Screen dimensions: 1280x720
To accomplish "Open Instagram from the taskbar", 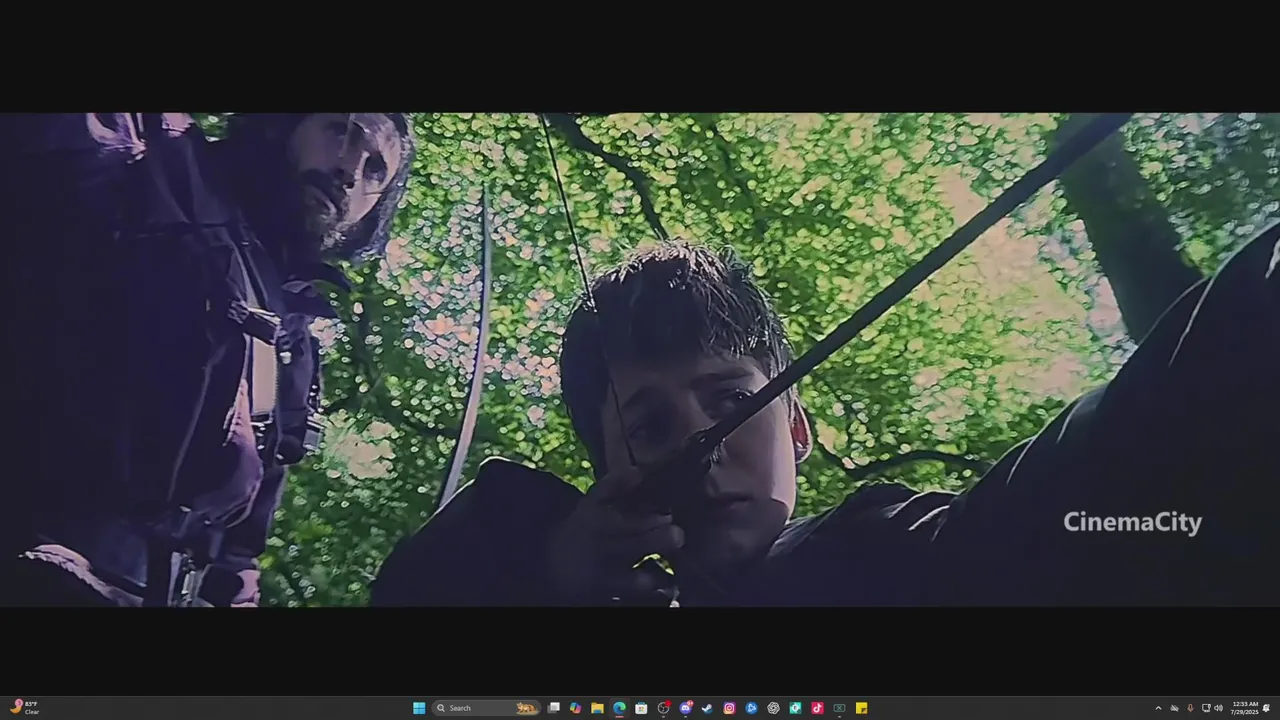I will (x=729, y=708).
